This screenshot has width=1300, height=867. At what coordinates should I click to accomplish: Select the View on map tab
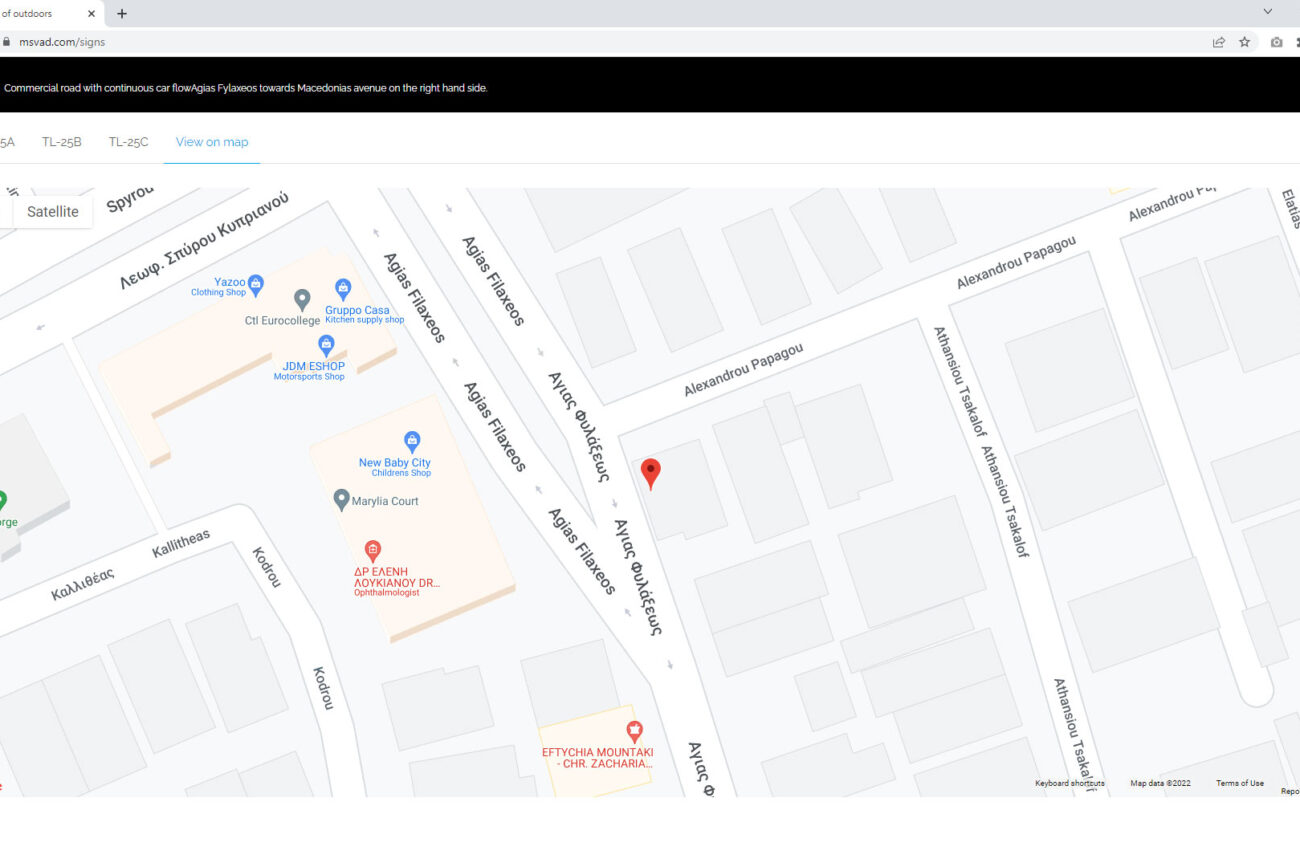(212, 142)
